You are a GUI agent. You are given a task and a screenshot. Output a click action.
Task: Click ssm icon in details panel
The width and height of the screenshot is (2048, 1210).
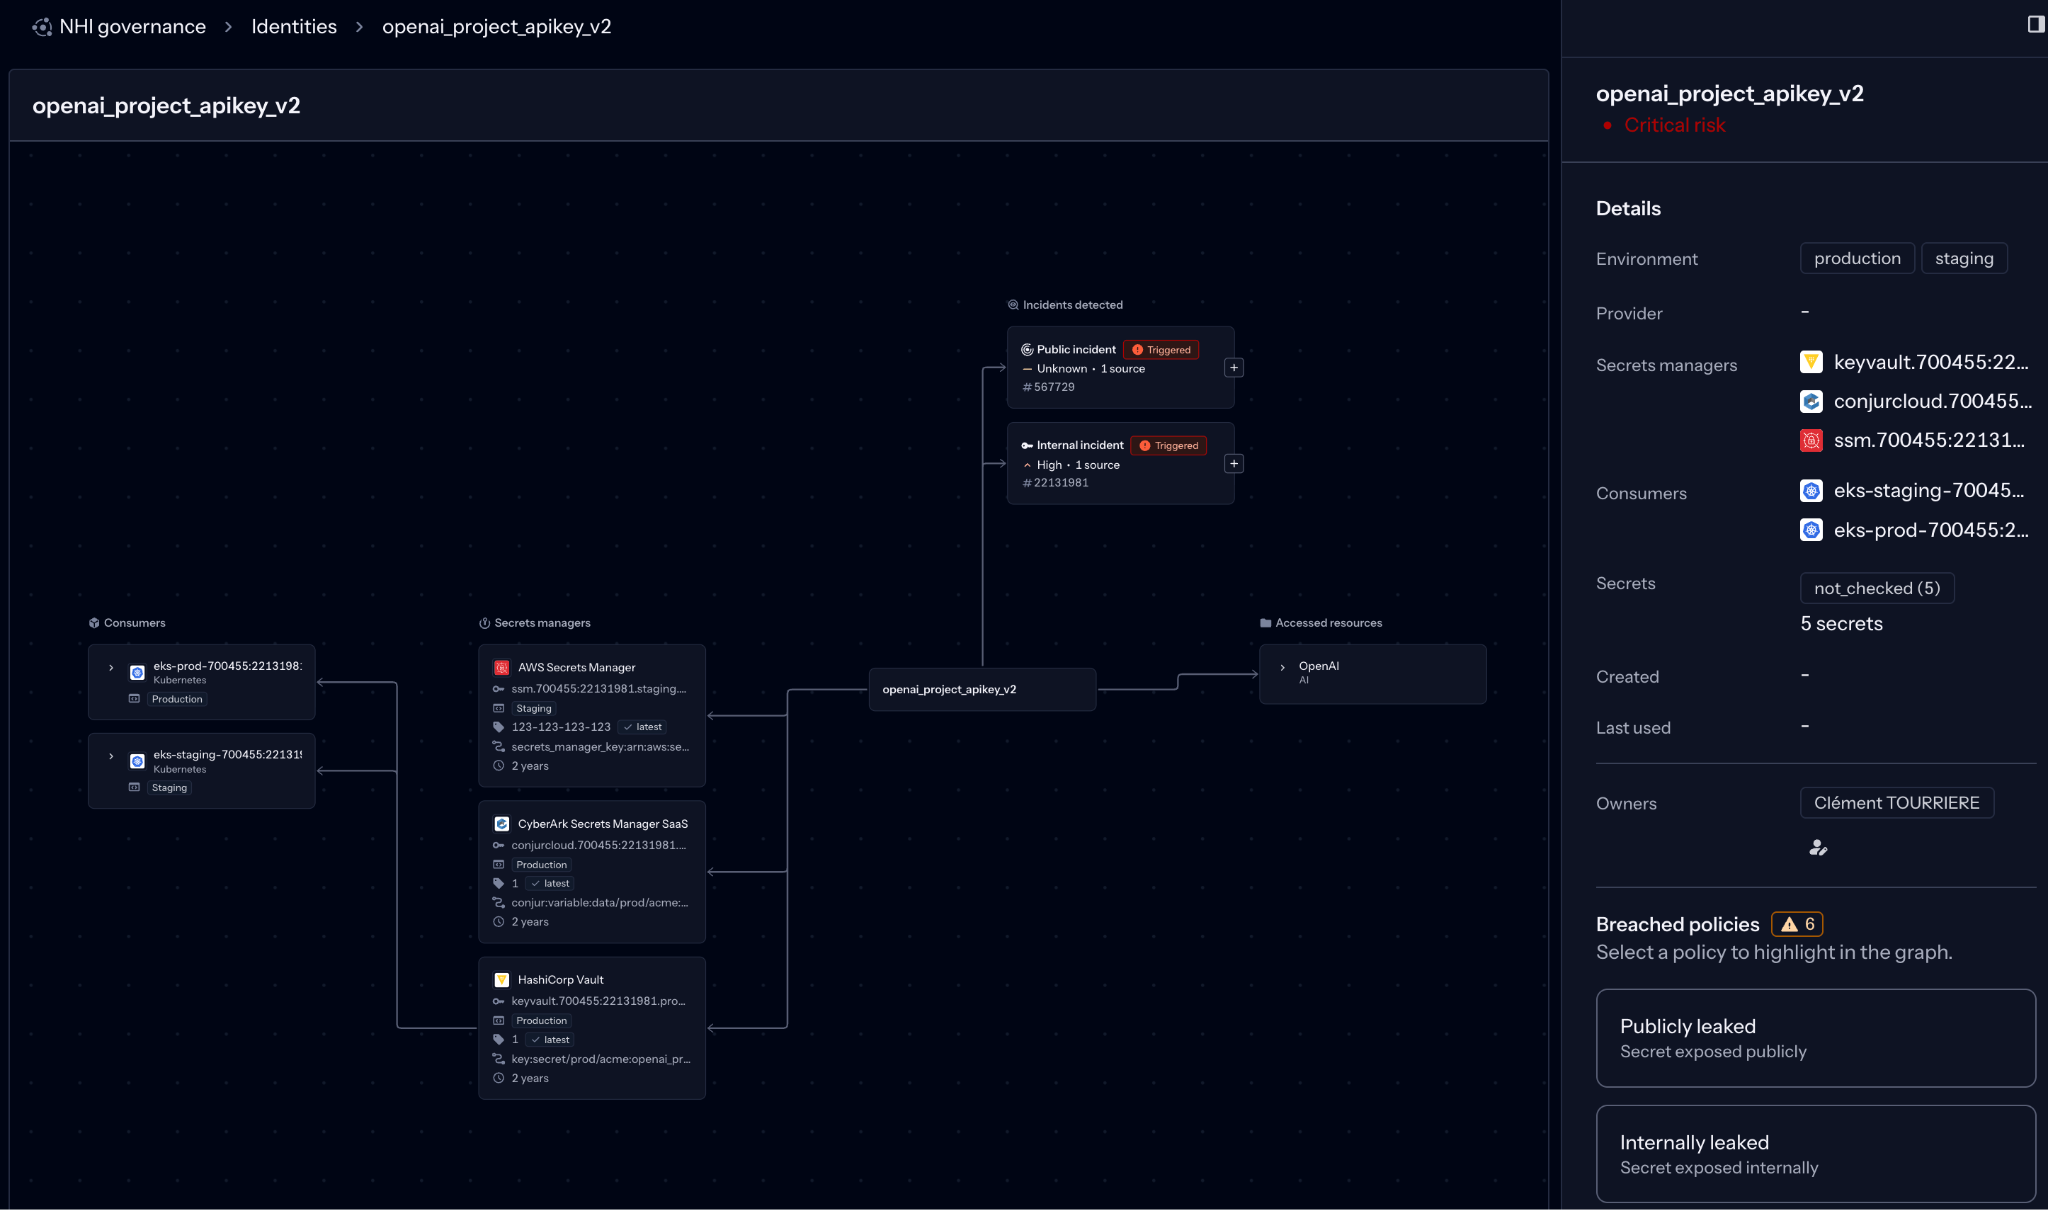tap(1811, 440)
